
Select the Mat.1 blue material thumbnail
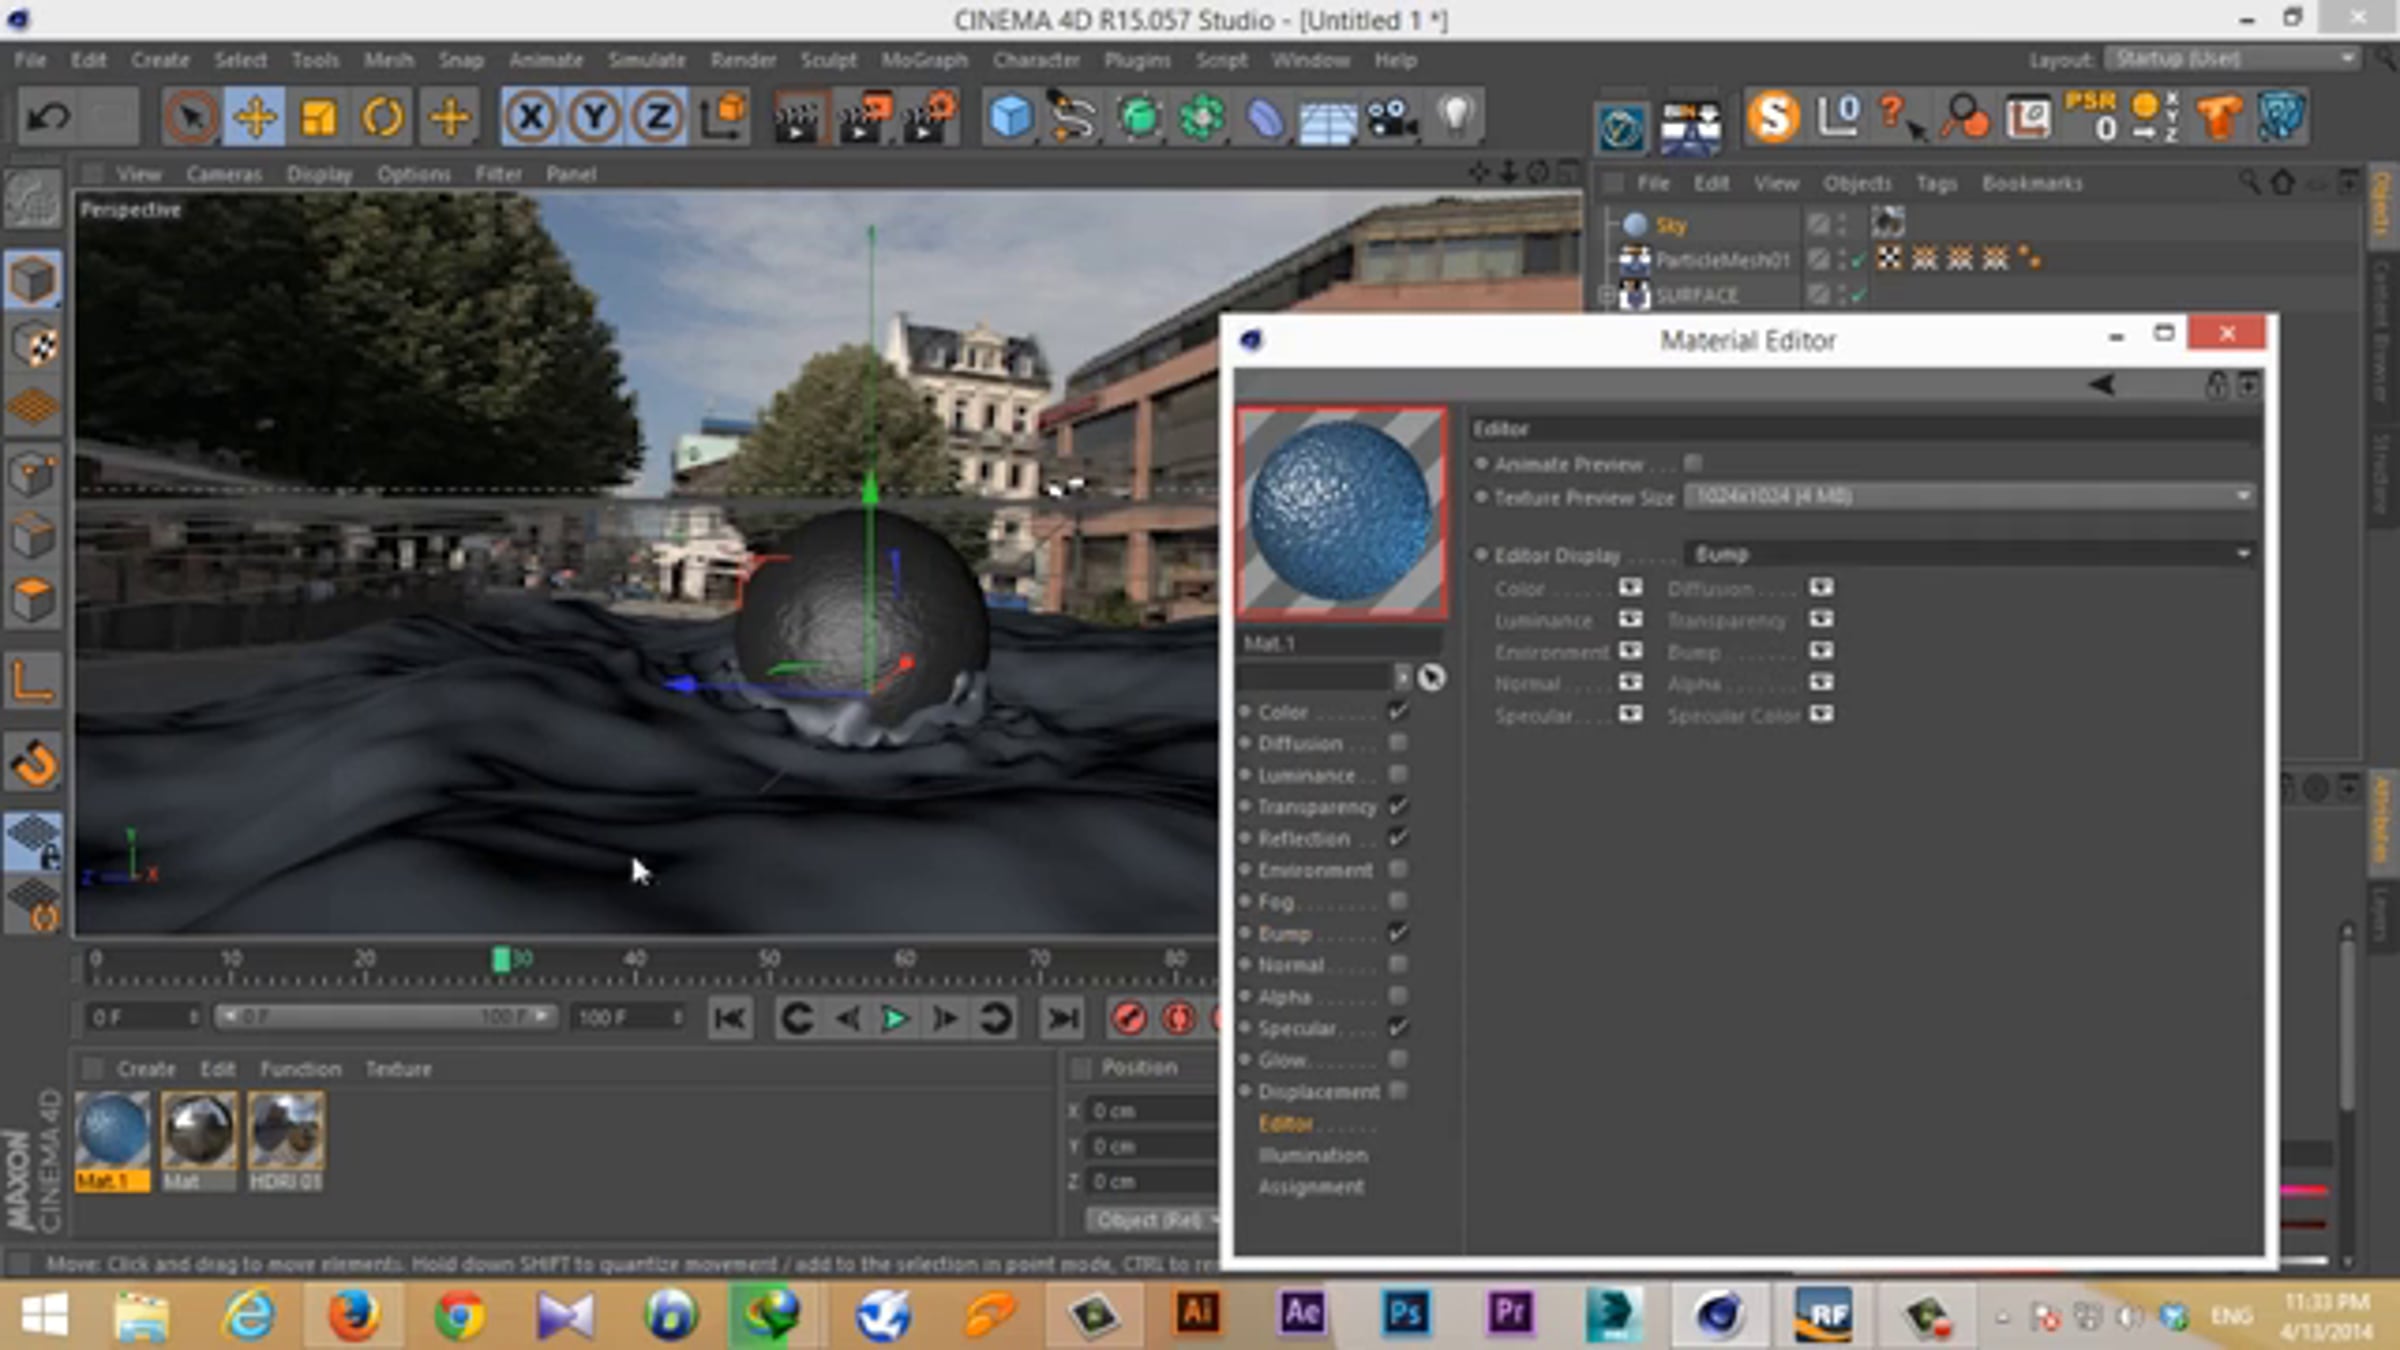pos(112,1131)
